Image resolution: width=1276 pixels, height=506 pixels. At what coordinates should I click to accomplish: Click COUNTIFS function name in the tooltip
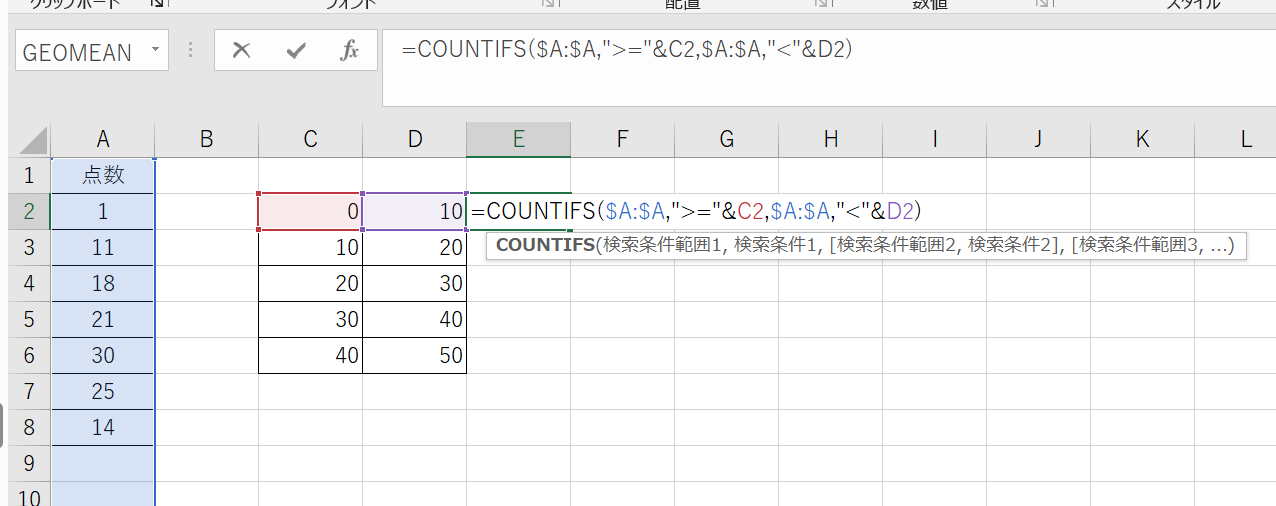tap(544, 245)
